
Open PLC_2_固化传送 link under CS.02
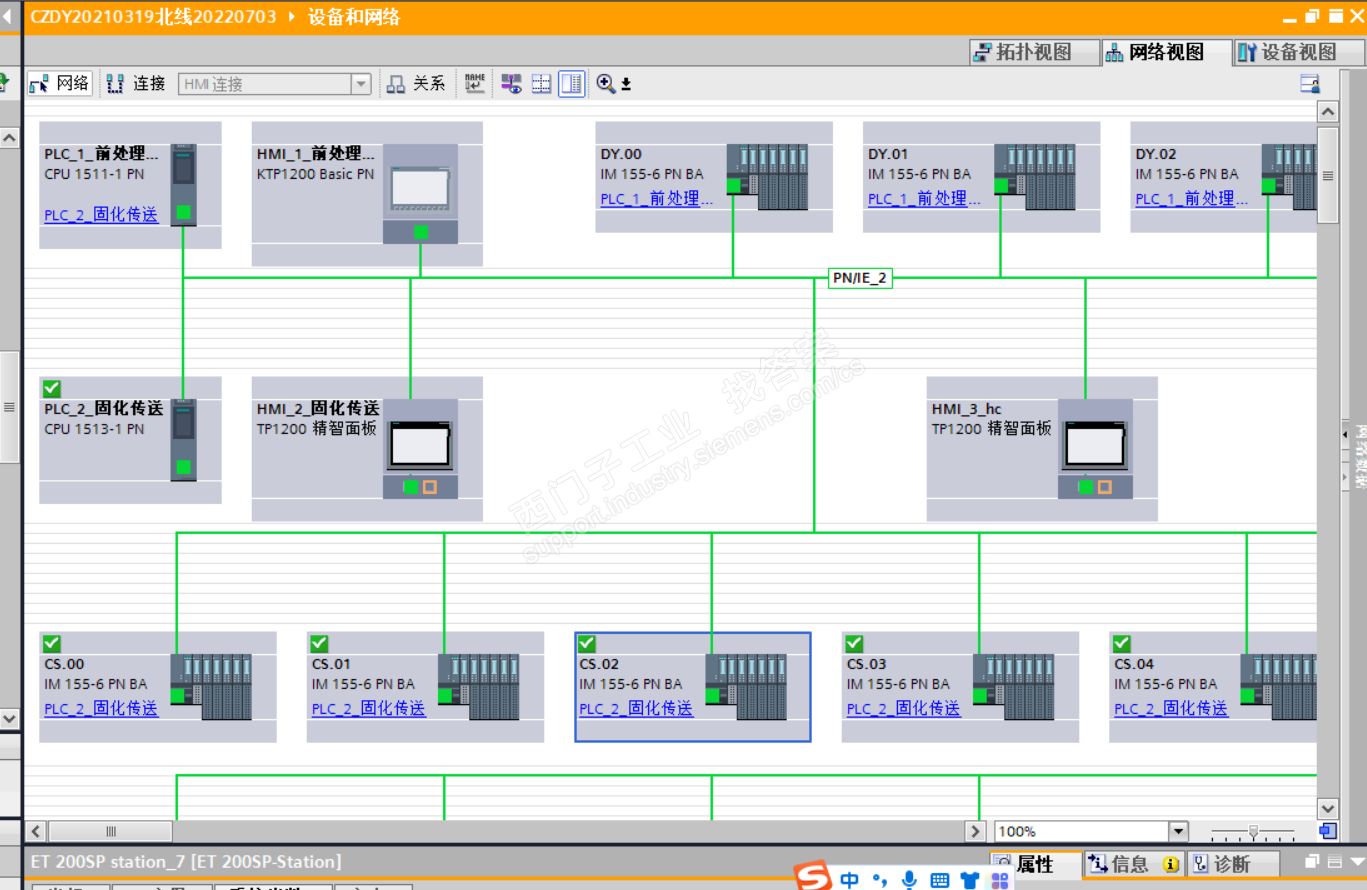pos(636,709)
